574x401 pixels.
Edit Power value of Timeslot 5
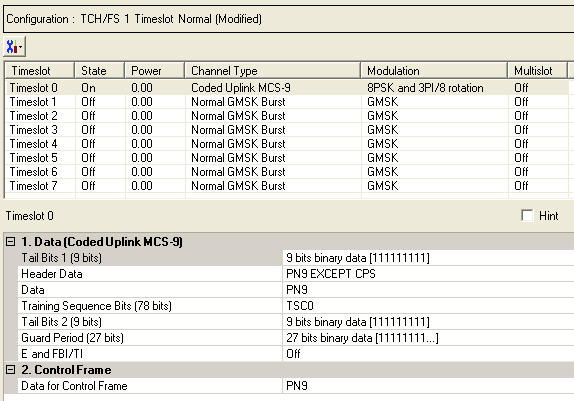coord(155,158)
